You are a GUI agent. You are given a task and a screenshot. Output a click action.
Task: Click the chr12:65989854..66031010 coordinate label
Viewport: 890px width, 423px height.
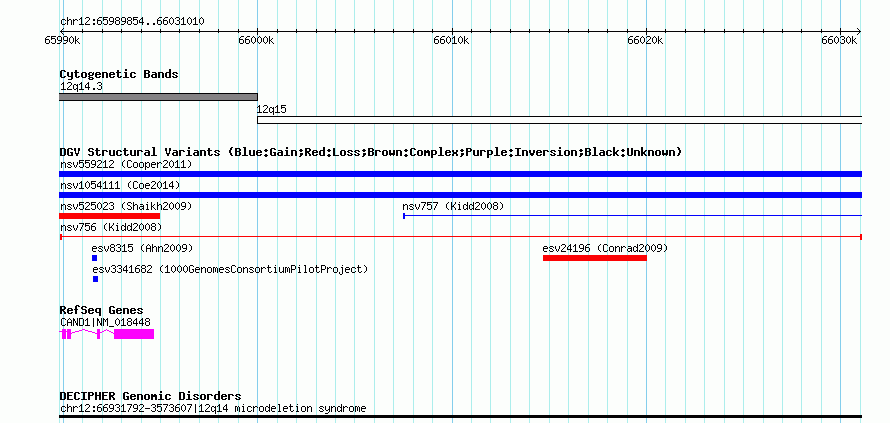click(x=132, y=22)
